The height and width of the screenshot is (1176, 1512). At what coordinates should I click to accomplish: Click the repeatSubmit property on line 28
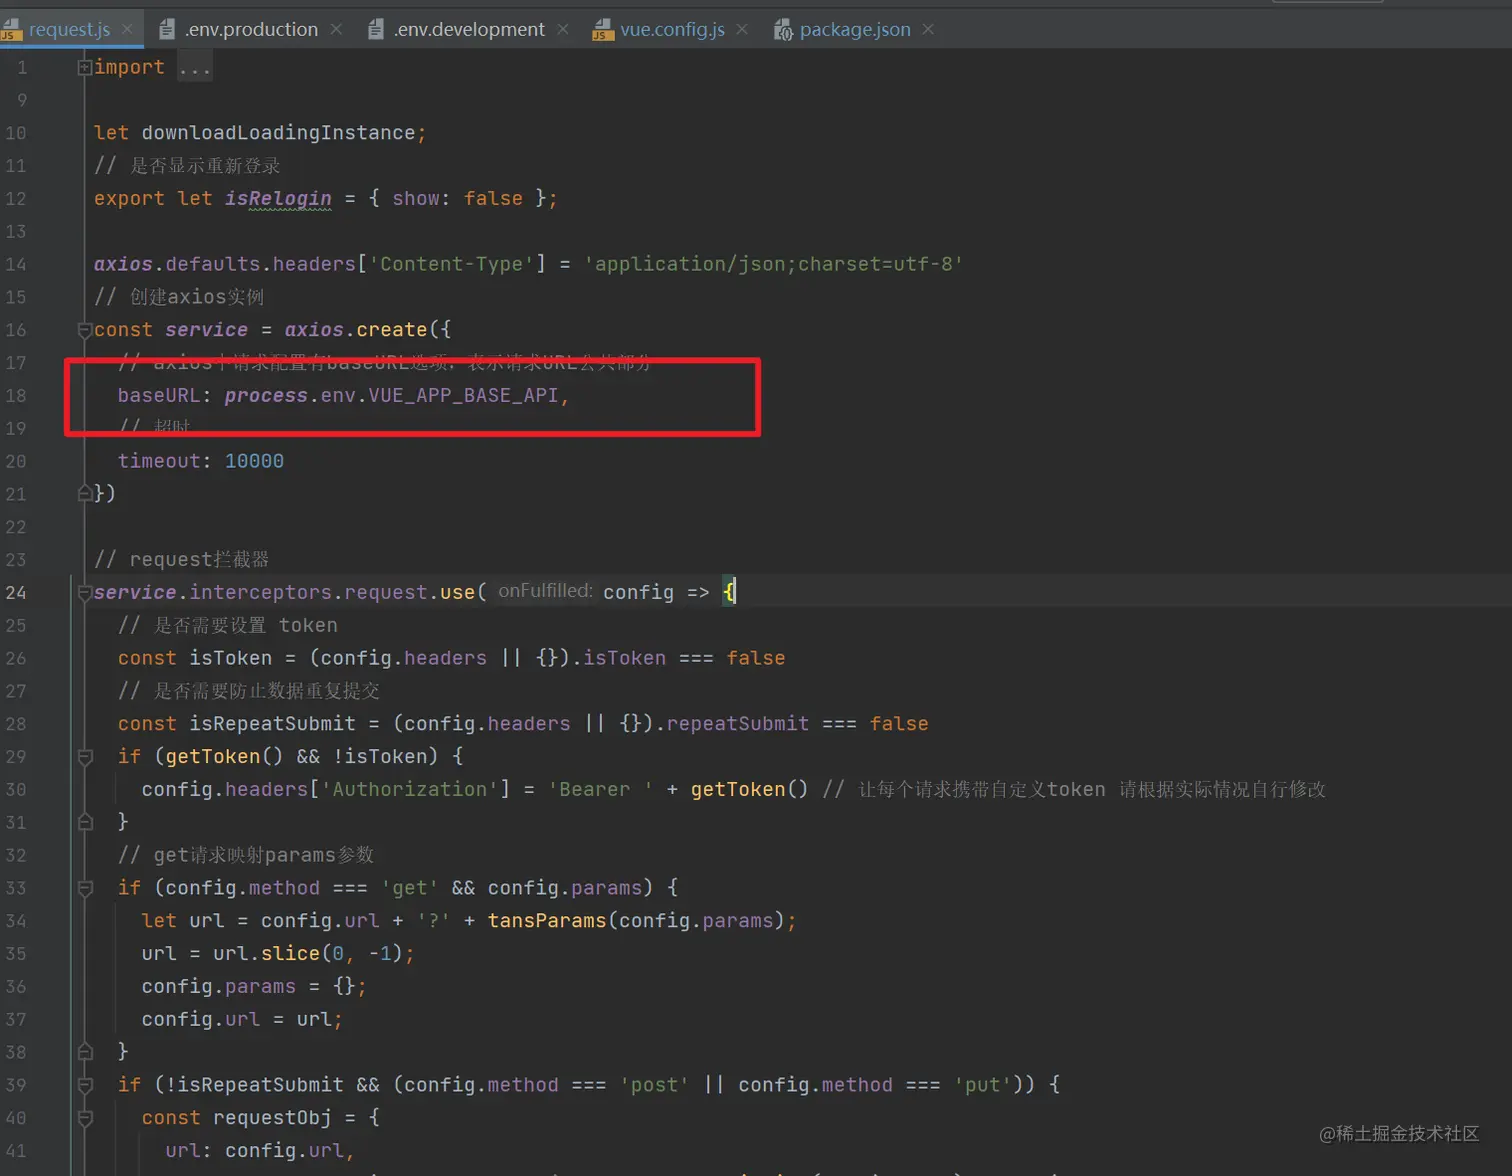click(738, 723)
